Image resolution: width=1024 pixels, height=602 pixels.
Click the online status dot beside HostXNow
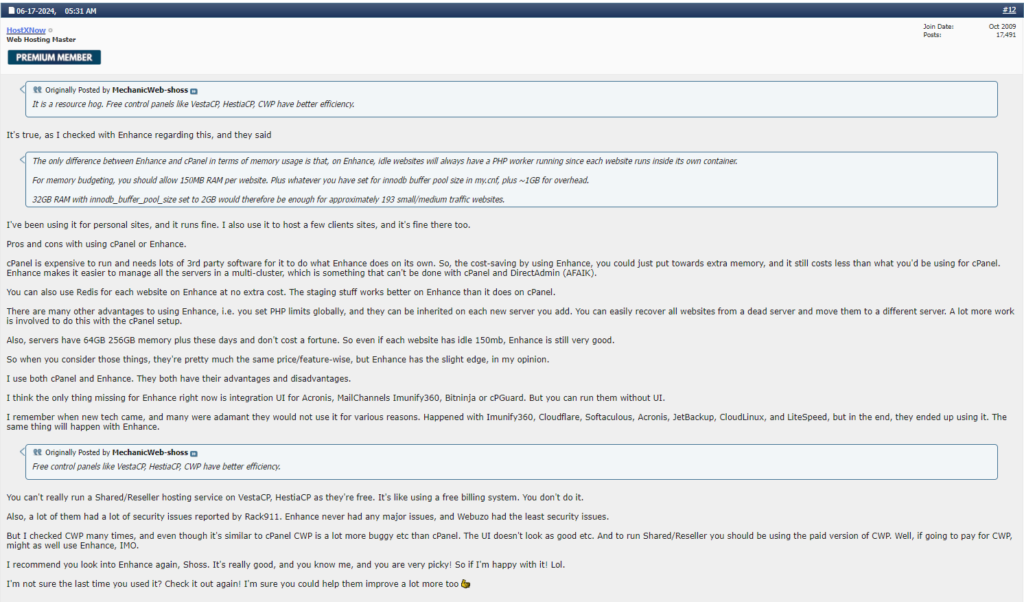(x=51, y=31)
